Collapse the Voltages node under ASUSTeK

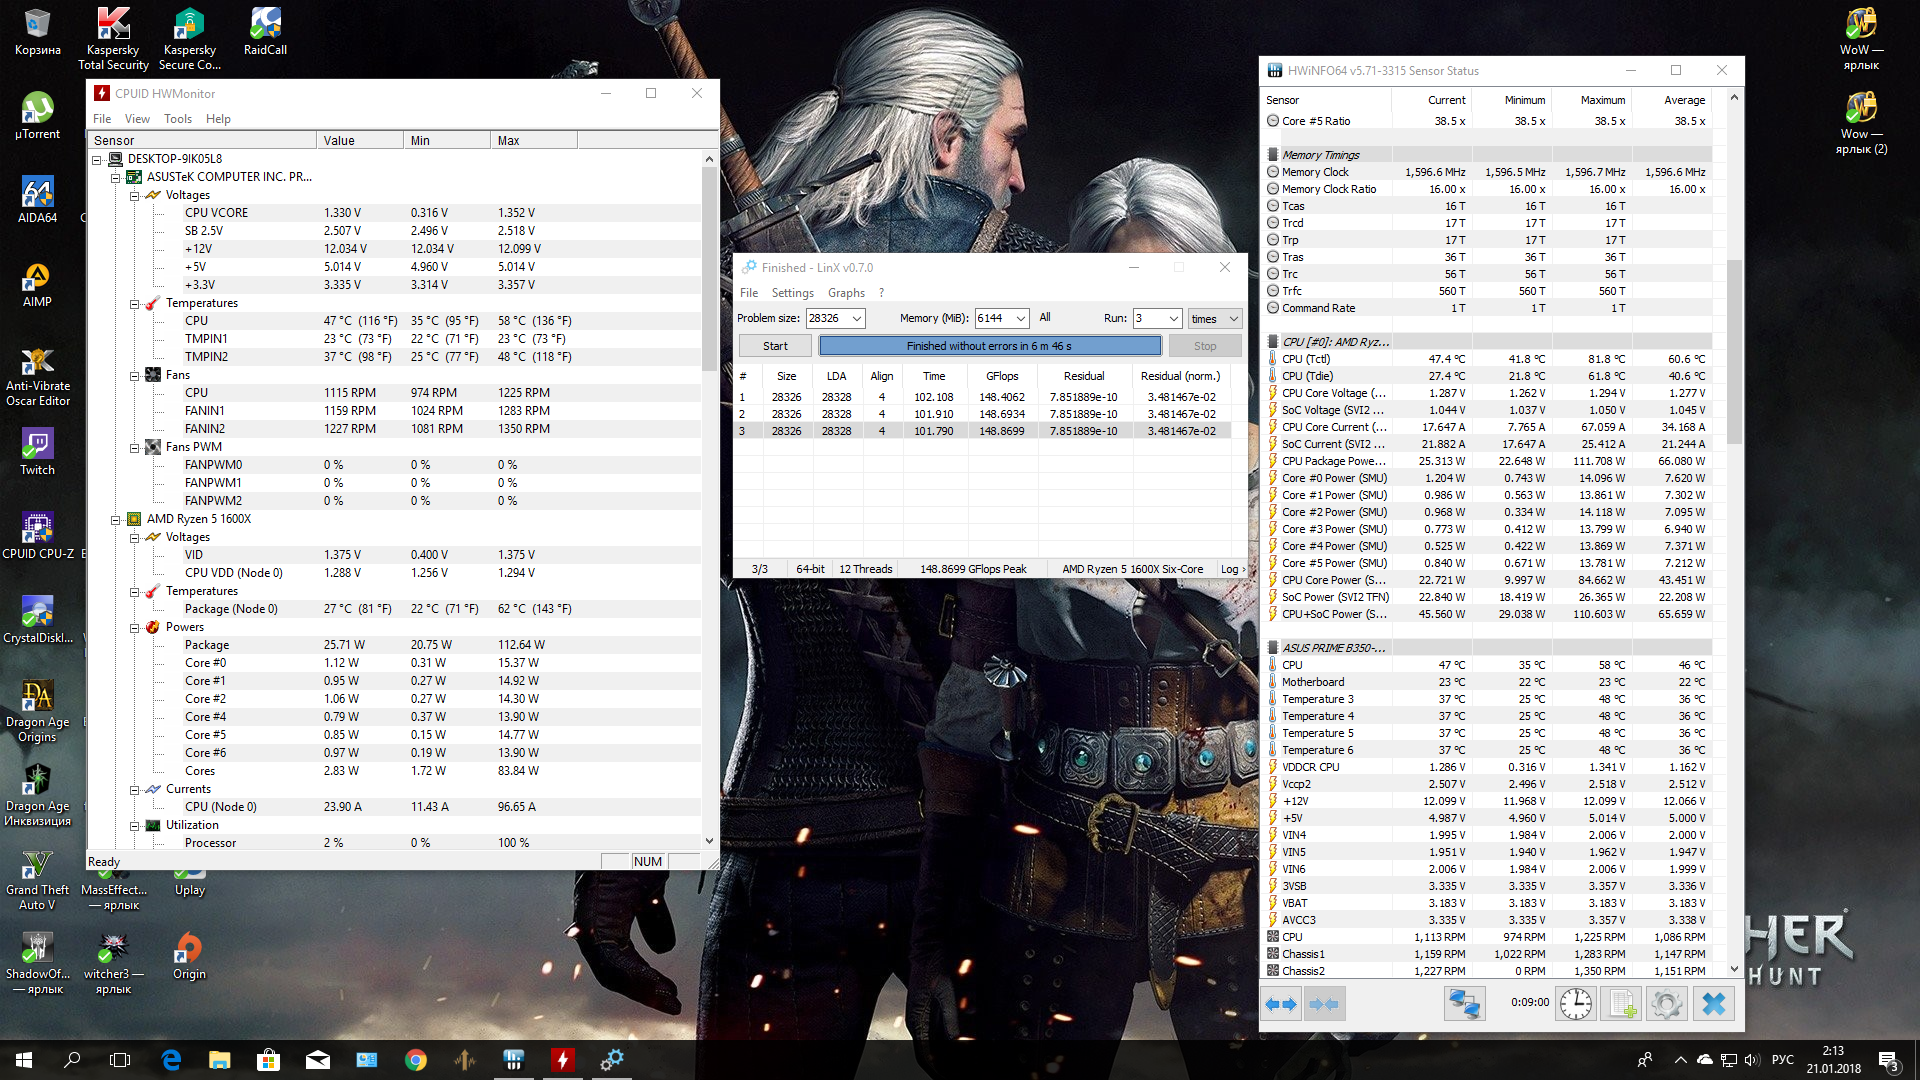click(134, 195)
